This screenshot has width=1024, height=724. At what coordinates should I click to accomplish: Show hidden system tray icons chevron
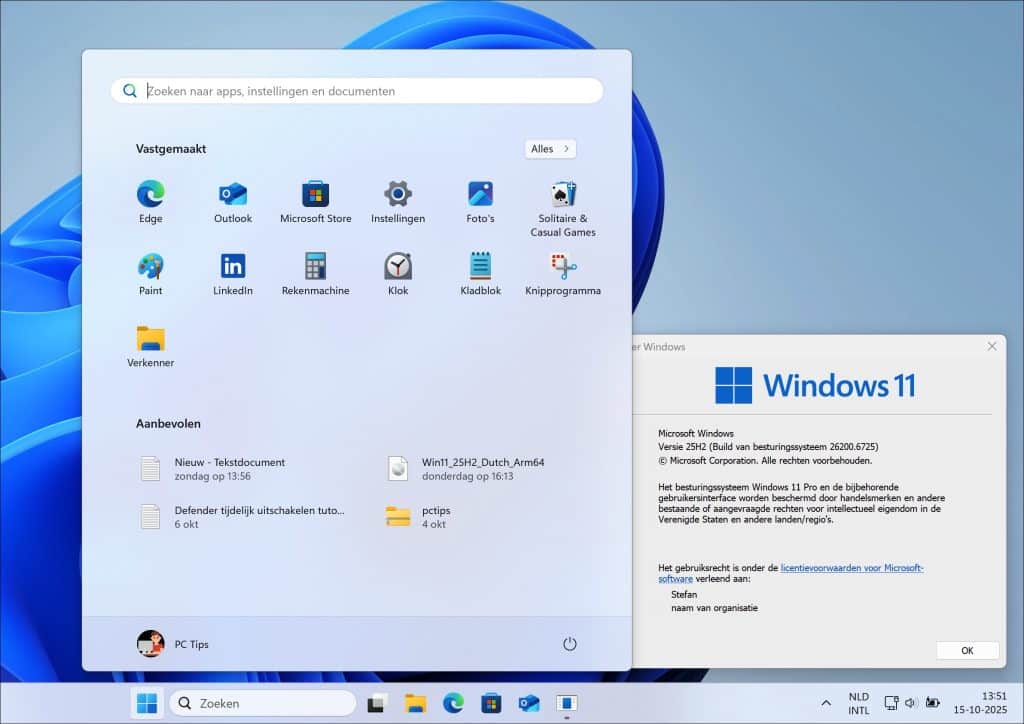point(826,703)
